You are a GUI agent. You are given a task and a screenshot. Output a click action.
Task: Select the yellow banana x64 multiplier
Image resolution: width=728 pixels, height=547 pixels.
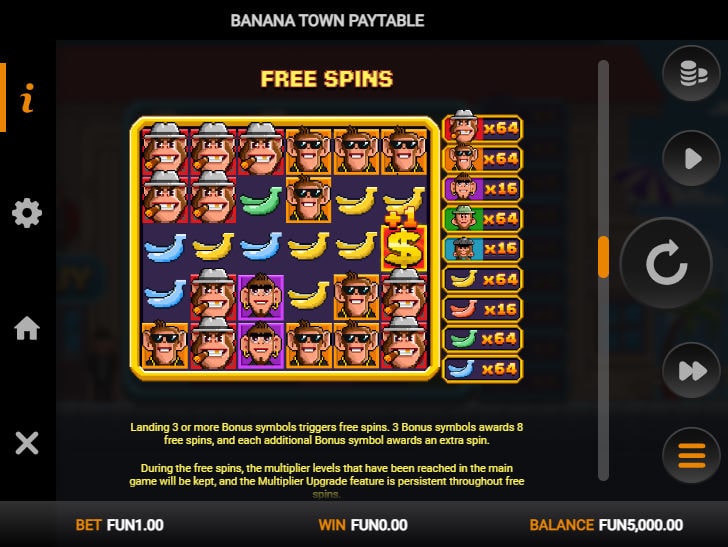pos(483,279)
